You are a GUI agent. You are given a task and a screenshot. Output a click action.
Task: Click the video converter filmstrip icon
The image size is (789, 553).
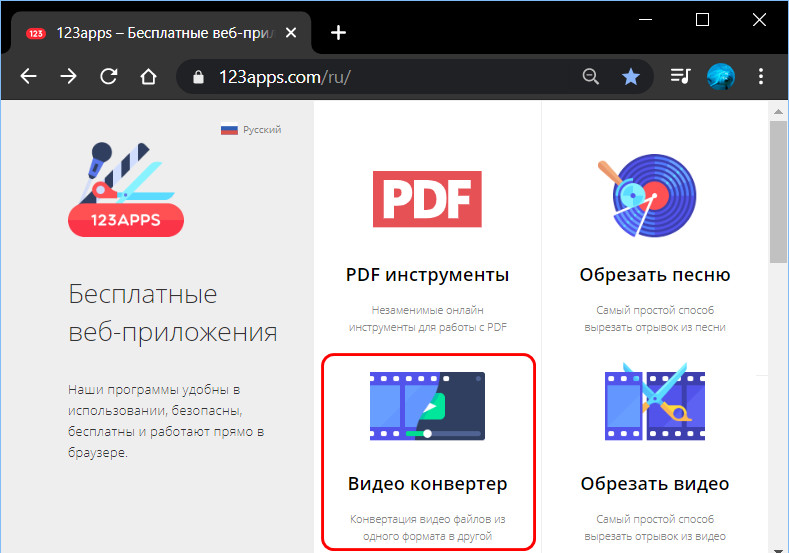tap(427, 406)
